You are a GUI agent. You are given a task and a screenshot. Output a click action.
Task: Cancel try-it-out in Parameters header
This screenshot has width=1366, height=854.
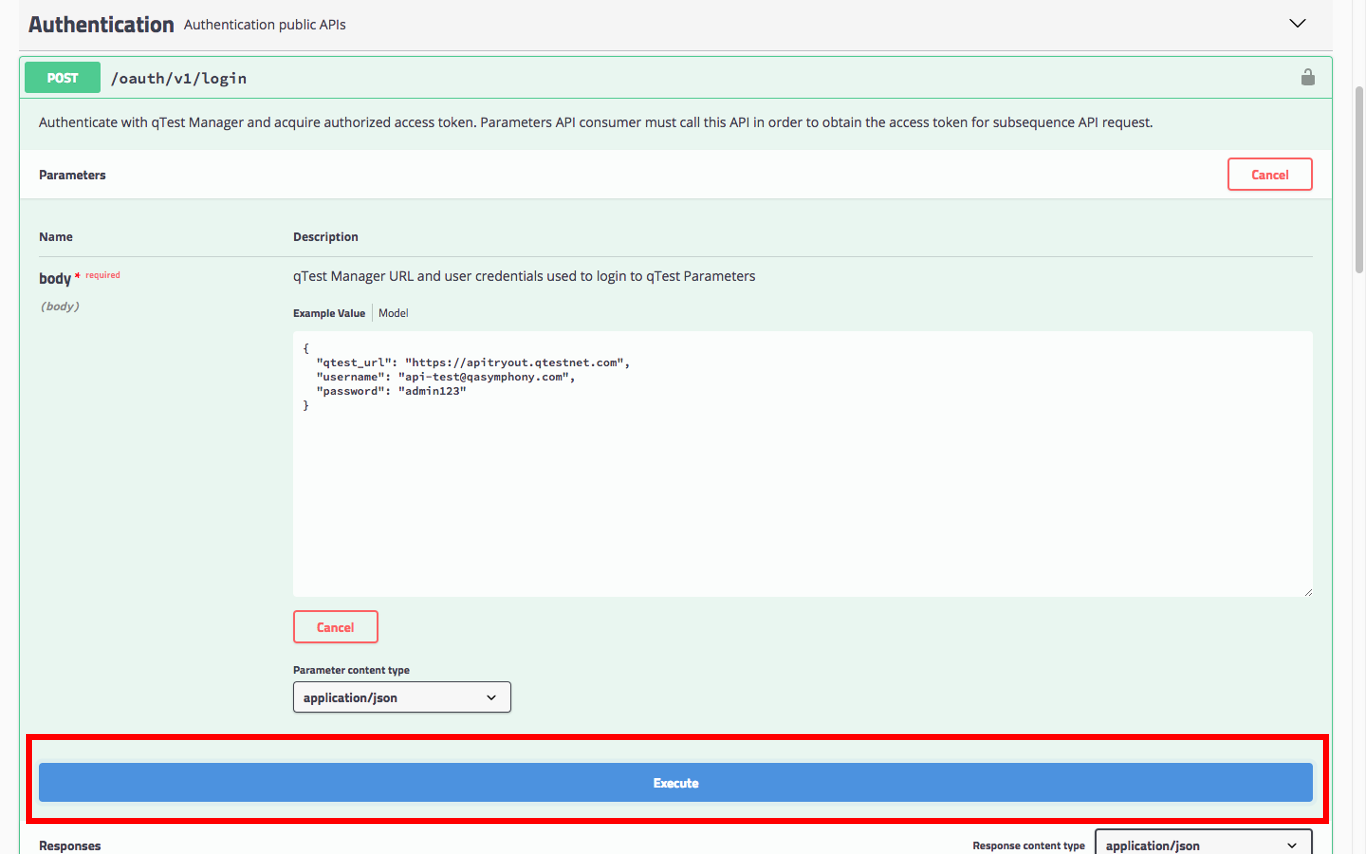(1270, 174)
